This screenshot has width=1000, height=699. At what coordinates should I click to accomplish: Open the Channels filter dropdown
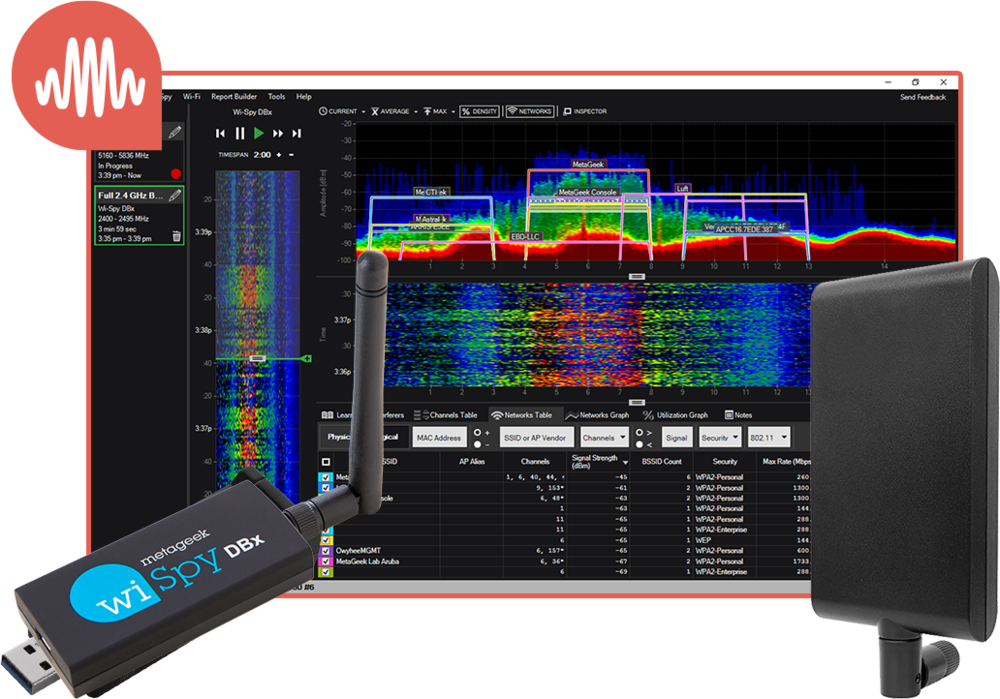604,438
